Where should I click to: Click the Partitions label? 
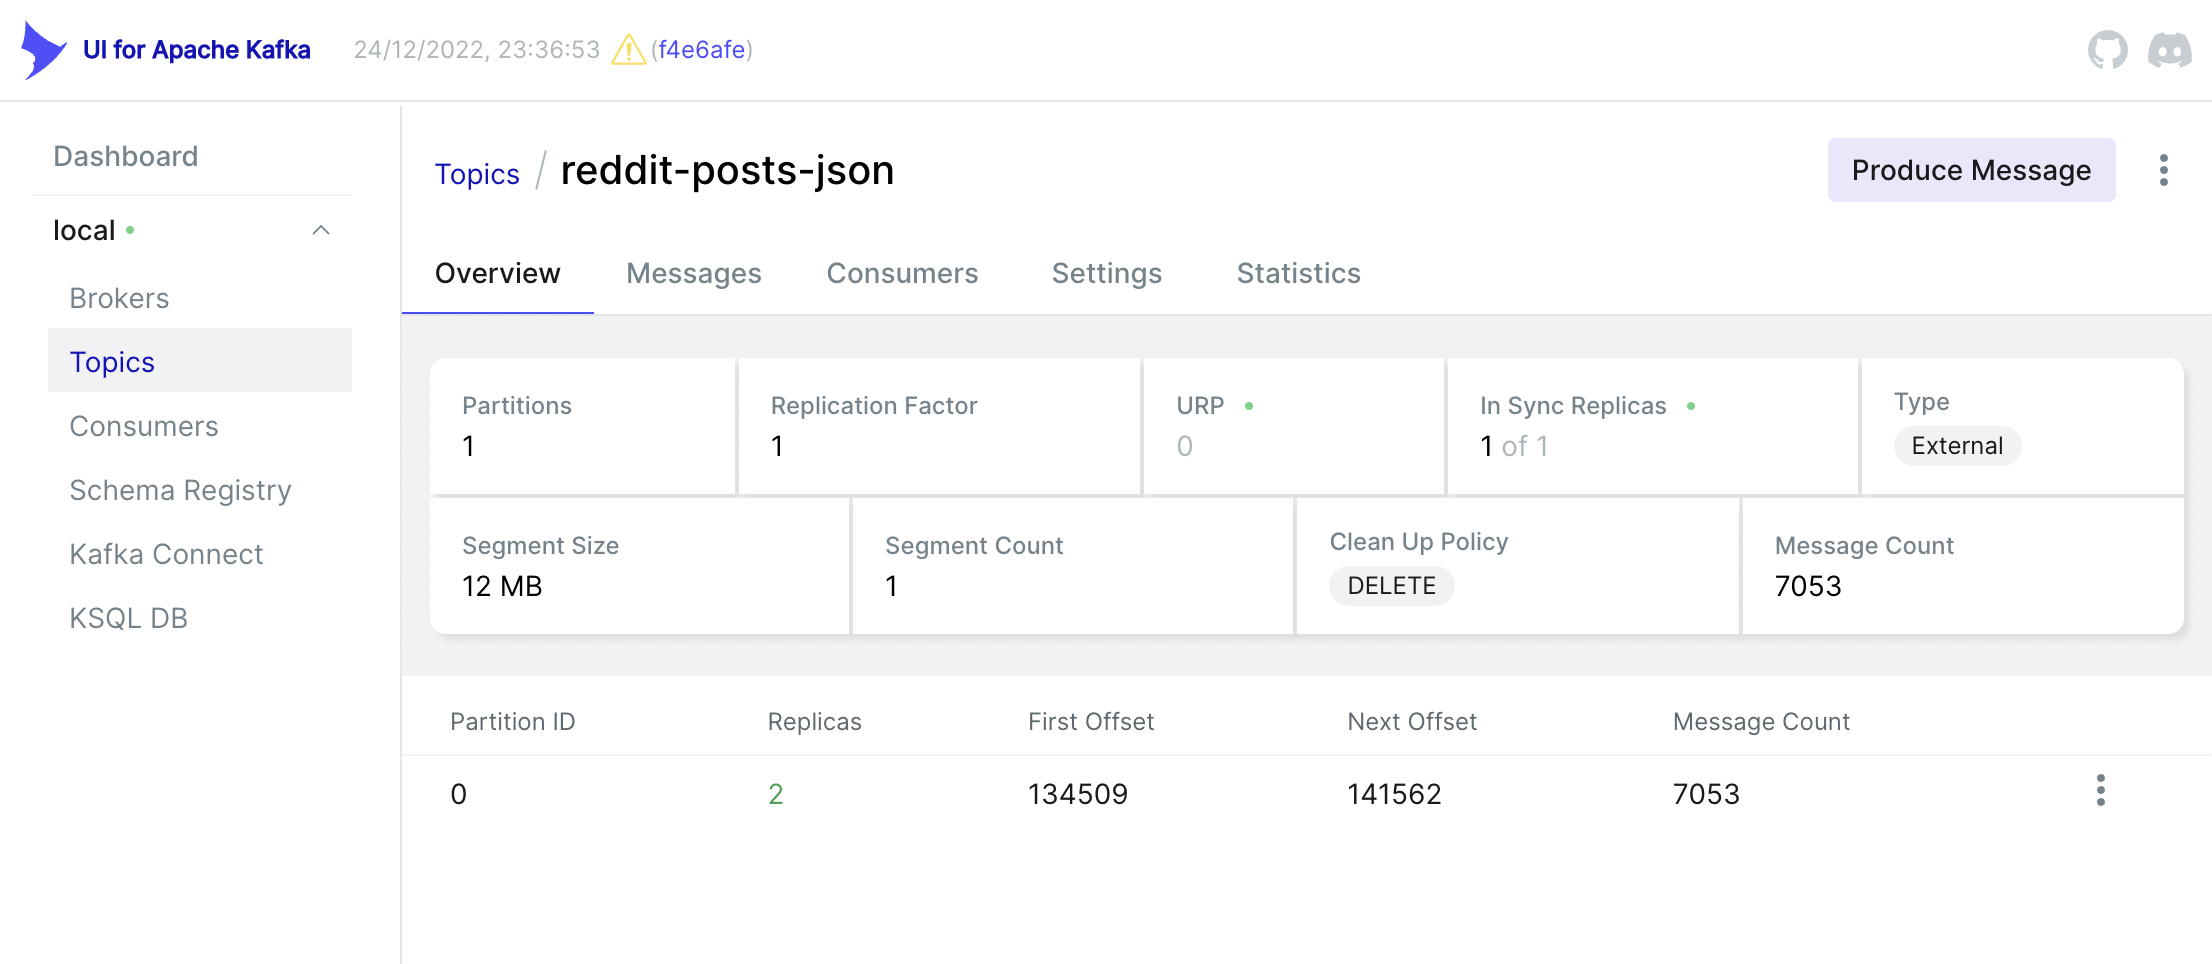517,406
